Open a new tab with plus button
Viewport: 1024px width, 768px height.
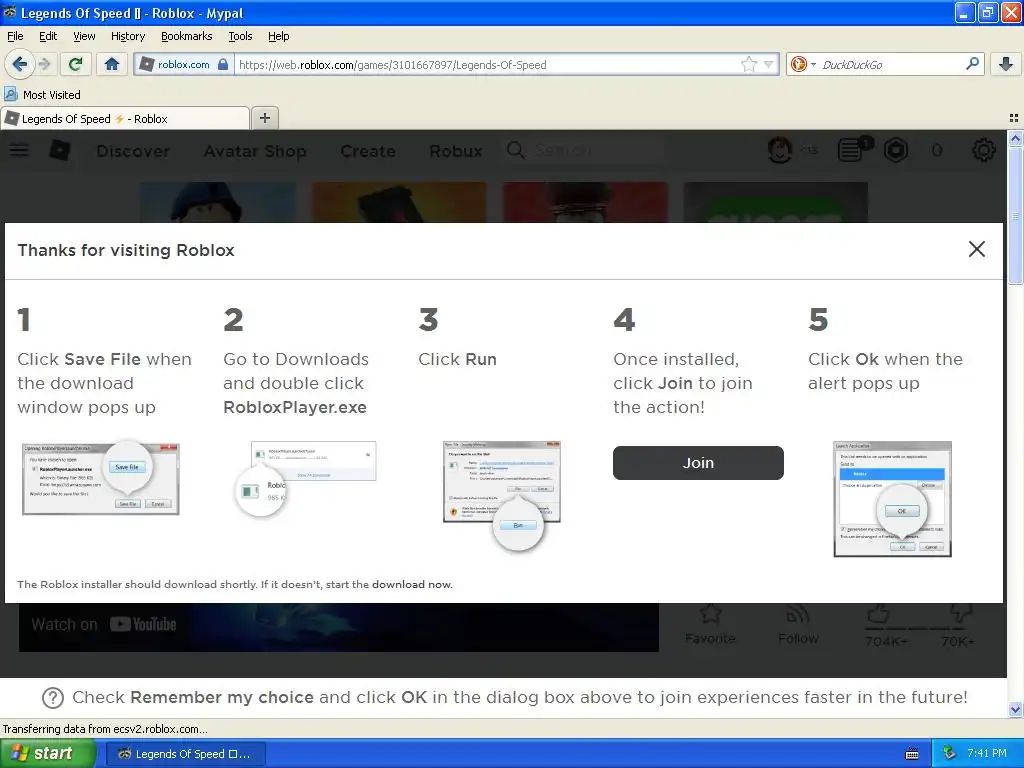[264, 118]
